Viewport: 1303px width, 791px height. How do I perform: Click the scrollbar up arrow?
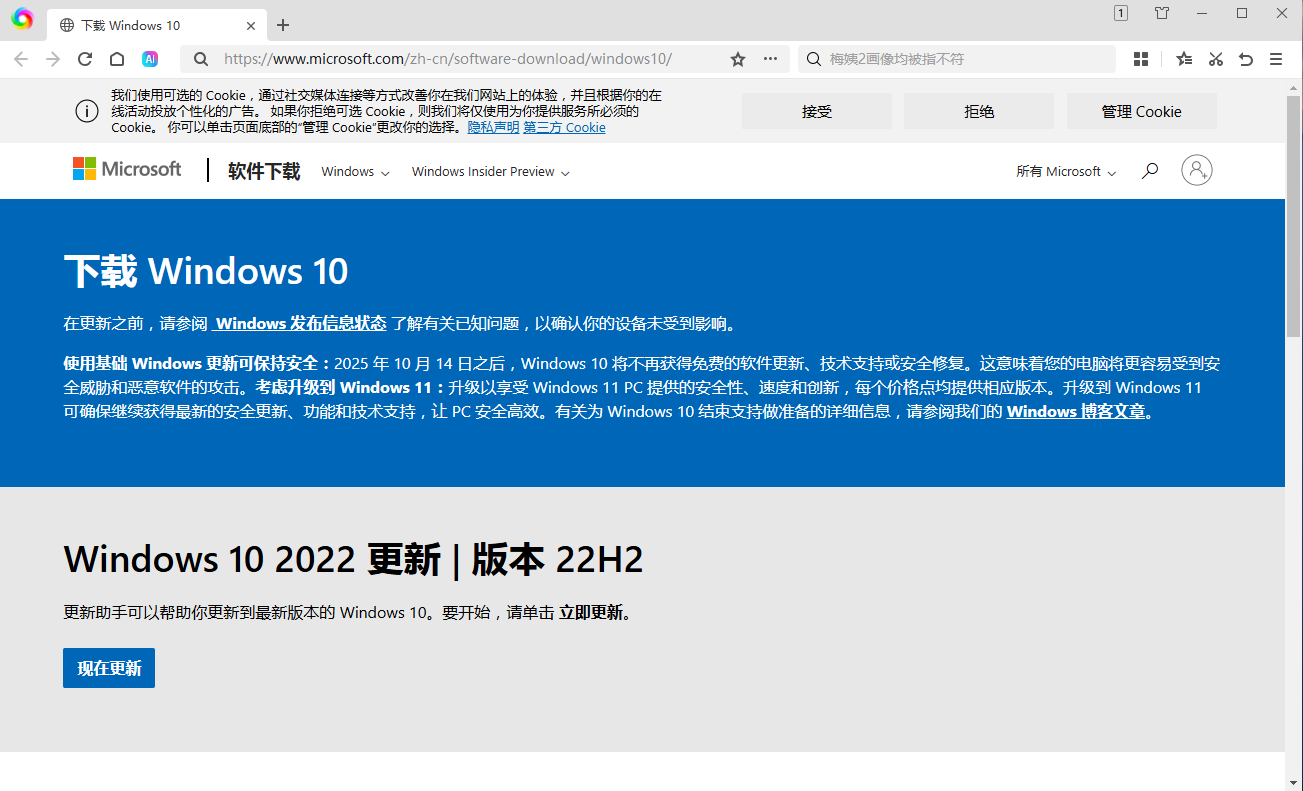point(1293,87)
